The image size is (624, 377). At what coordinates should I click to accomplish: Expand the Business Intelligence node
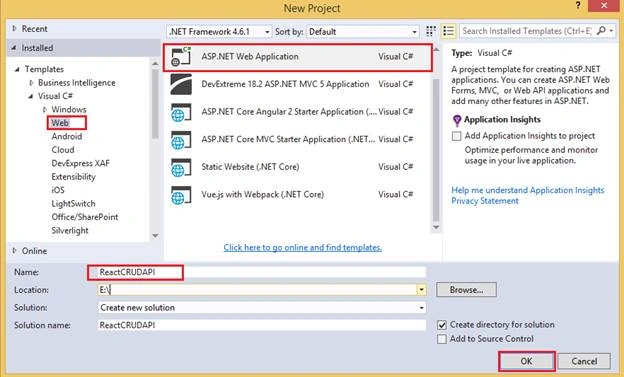(x=31, y=83)
